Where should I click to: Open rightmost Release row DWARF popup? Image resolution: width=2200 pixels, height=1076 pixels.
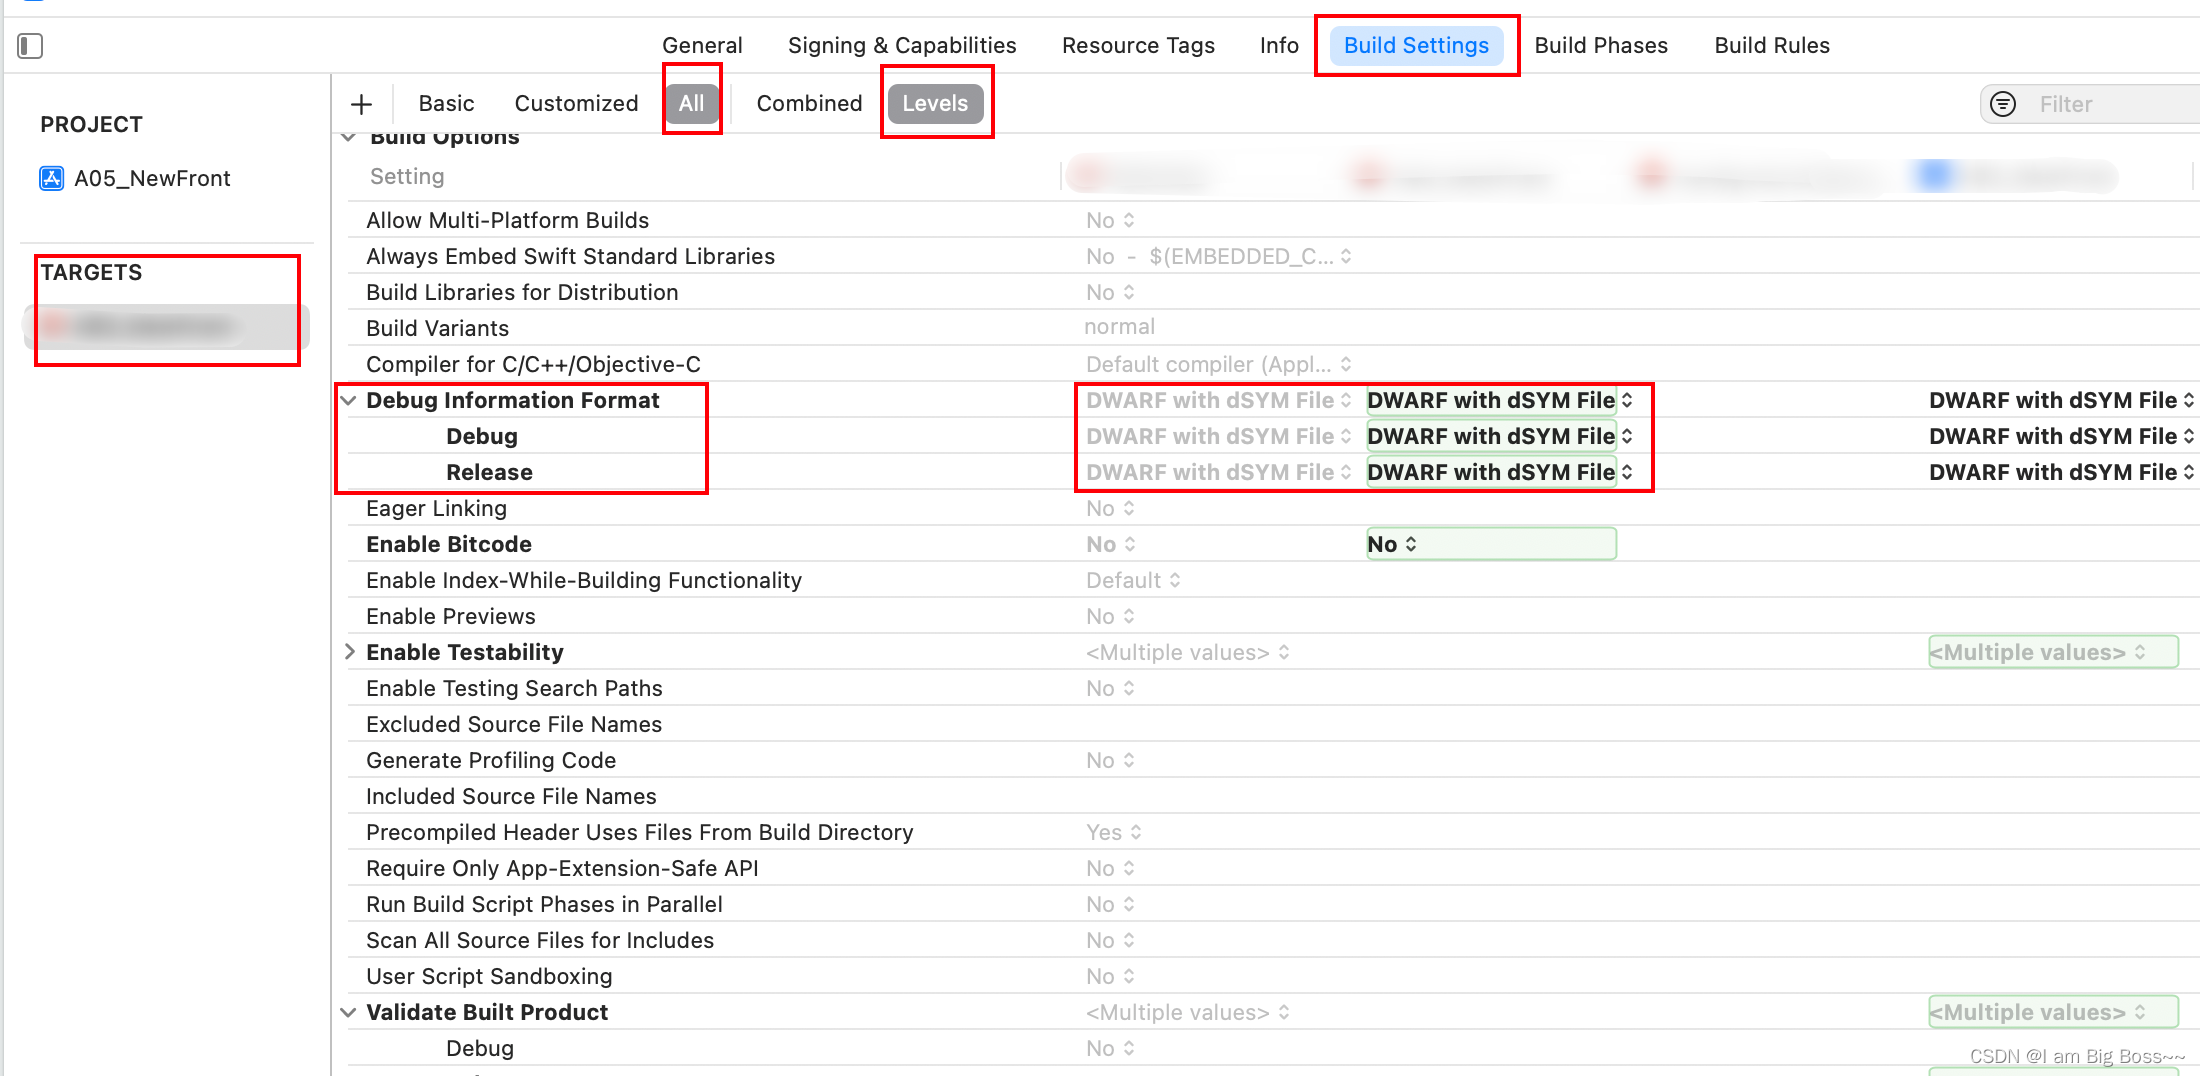click(x=2061, y=473)
